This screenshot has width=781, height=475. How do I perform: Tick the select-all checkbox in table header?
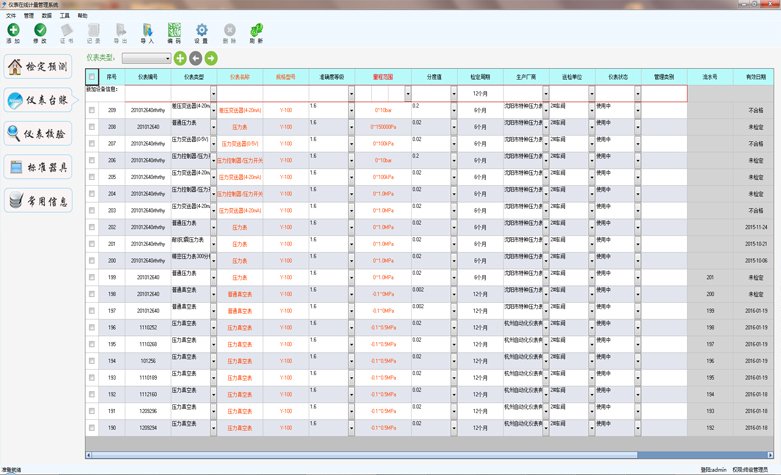[92, 77]
